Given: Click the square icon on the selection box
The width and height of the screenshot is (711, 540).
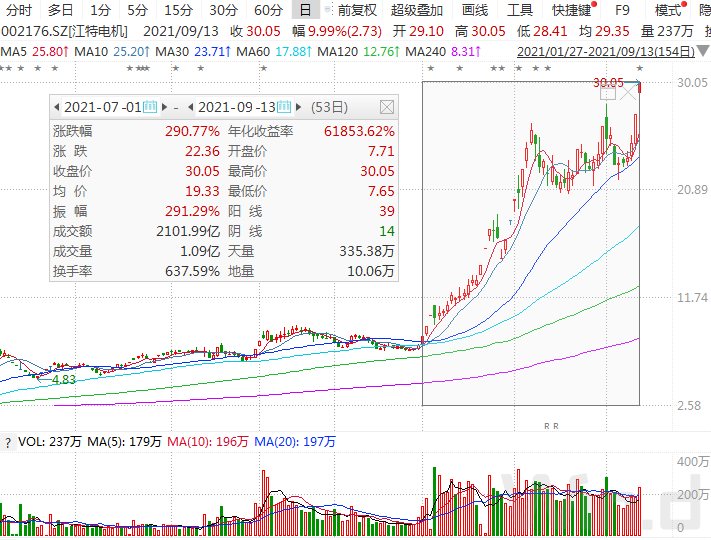Looking at the screenshot, I should (x=607, y=93).
